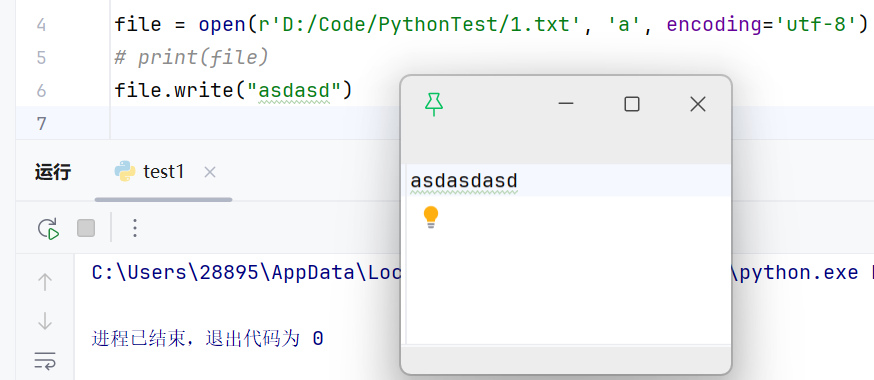Close the test1 run tab

click(210, 172)
